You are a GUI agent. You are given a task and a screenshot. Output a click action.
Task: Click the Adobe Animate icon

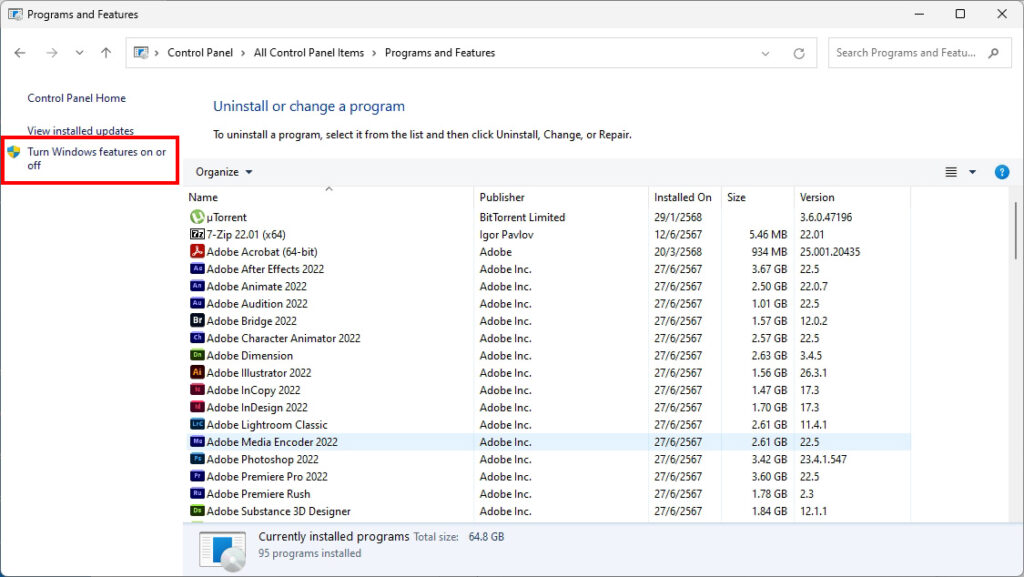197,286
